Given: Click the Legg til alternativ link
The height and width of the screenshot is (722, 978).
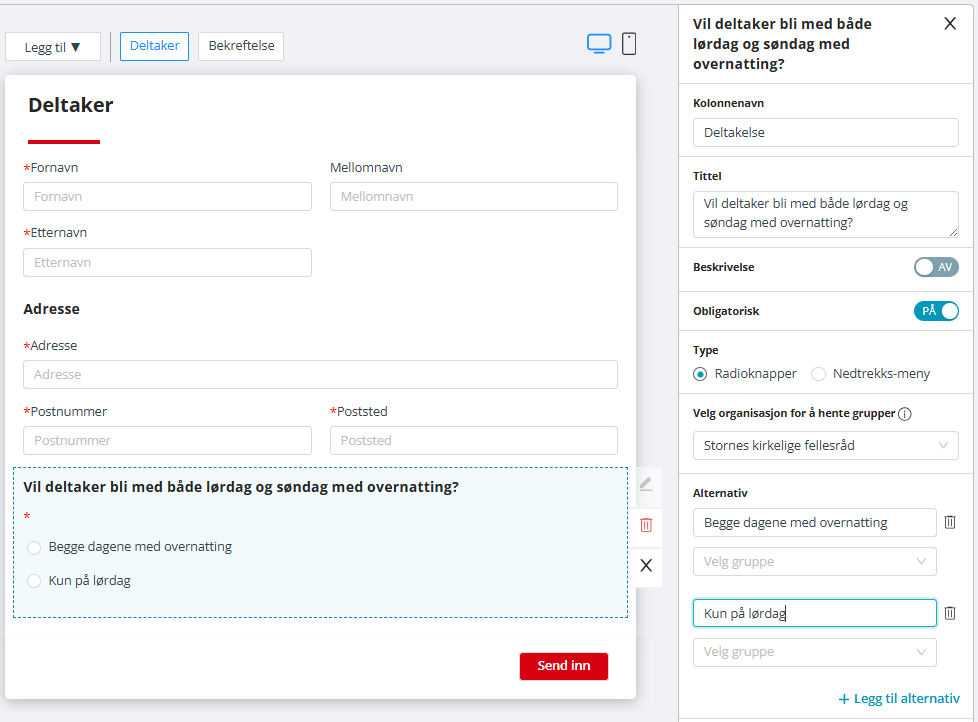Looking at the screenshot, I should pos(899,699).
